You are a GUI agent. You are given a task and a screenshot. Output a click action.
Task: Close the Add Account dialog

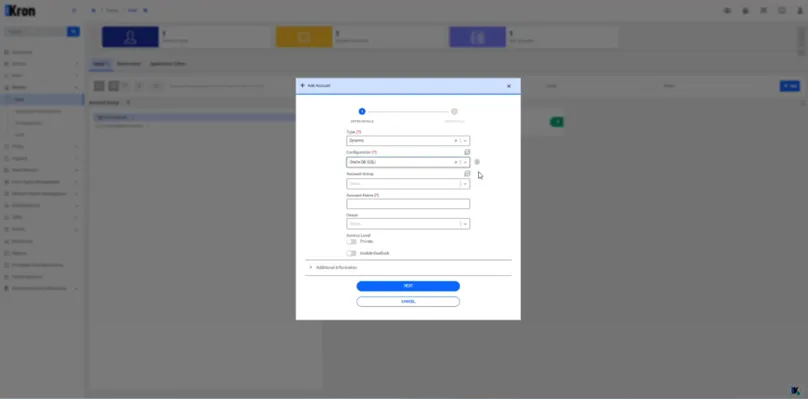tap(509, 86)
